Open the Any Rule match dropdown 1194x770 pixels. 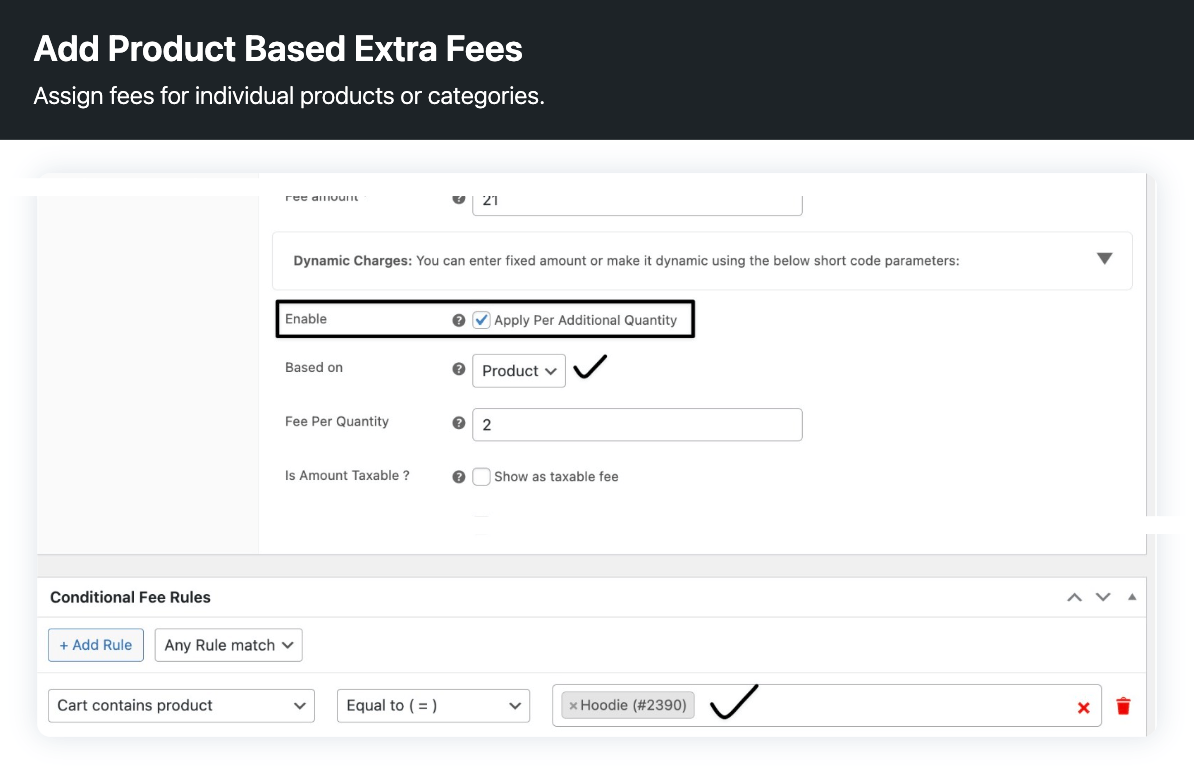point(228,645)
